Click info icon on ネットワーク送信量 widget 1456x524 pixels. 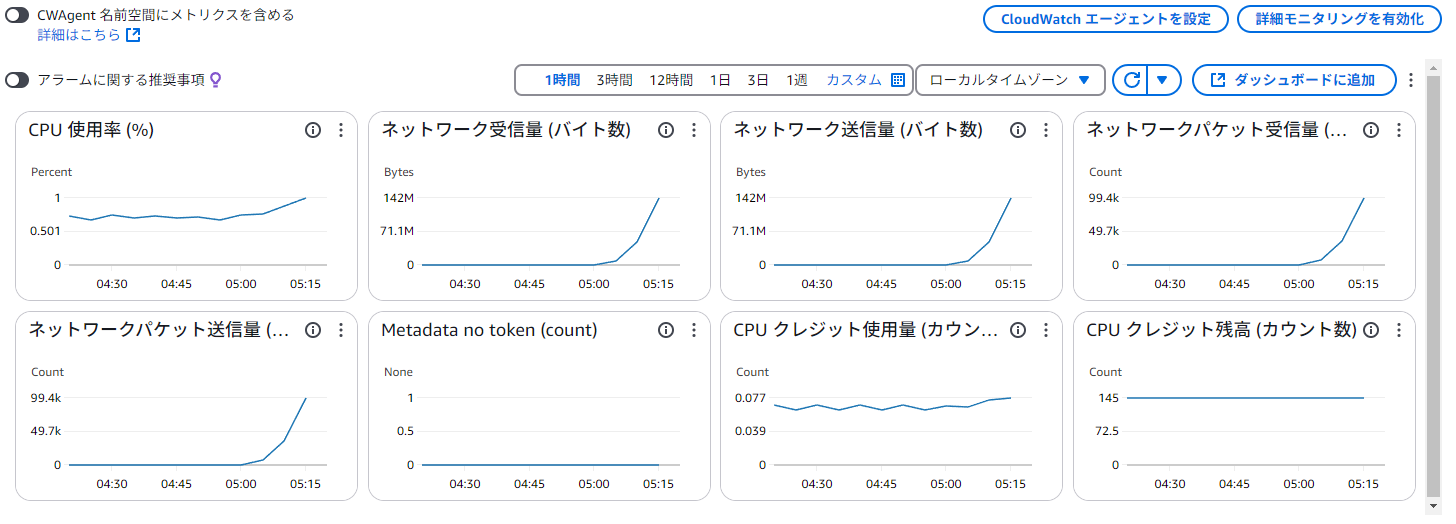pos(1018,130)
